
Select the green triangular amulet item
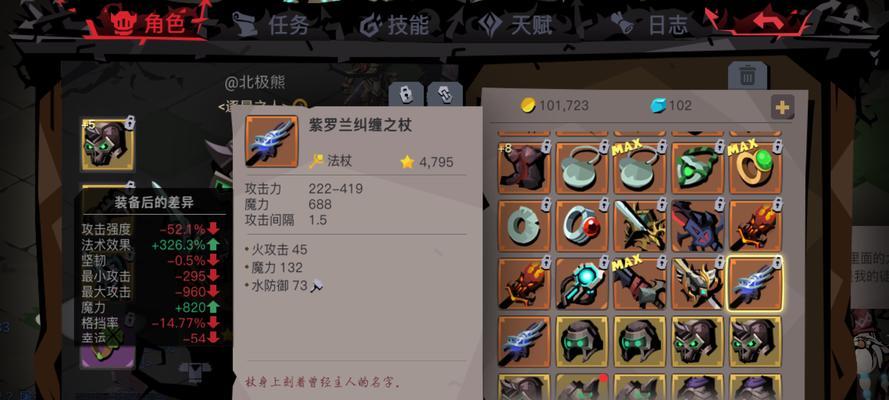tap(697, 168)
